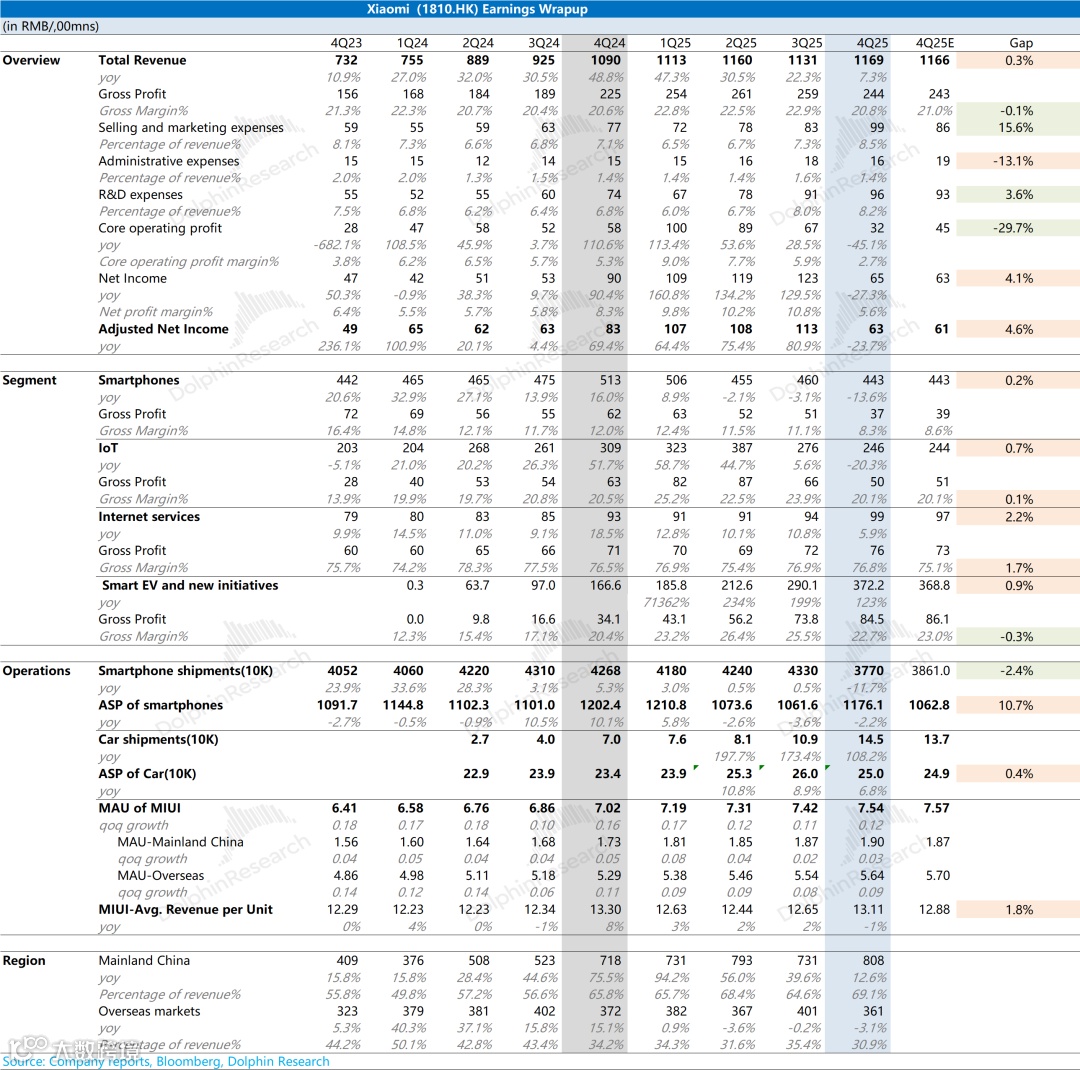Click the Mainland China 4Q25 value 808

(873, 960)
